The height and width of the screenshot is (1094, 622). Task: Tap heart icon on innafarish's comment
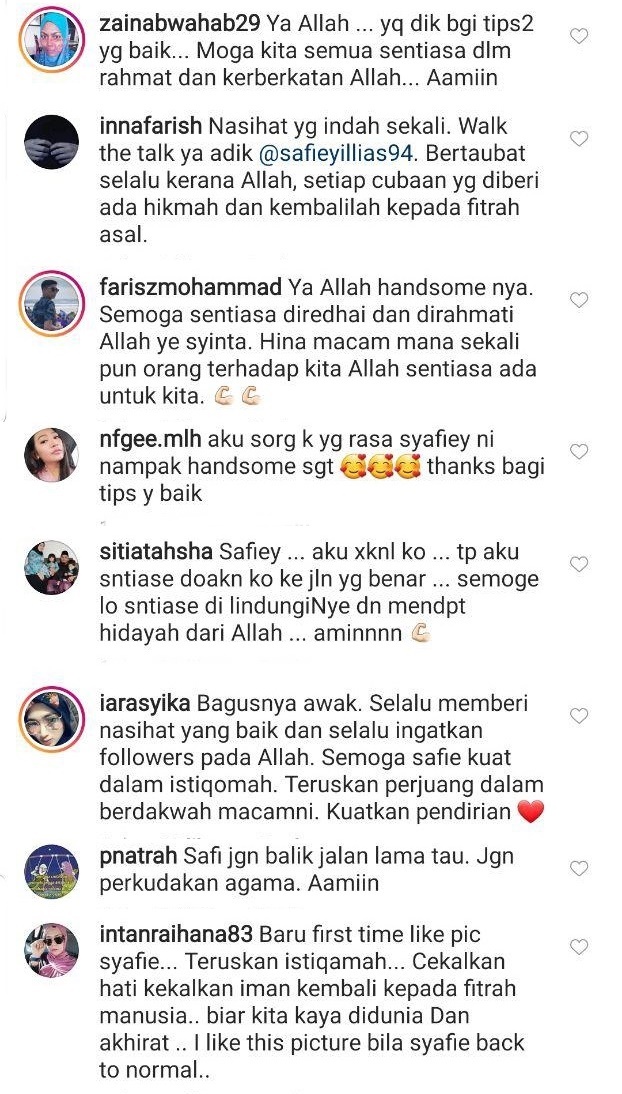[x=579, y=139]
